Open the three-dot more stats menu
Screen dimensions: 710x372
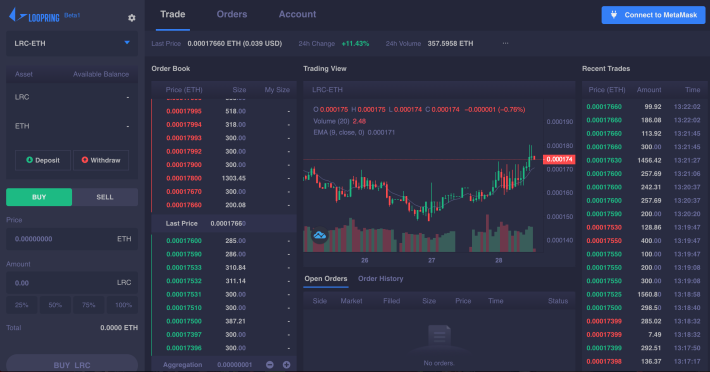click(505, 43)
